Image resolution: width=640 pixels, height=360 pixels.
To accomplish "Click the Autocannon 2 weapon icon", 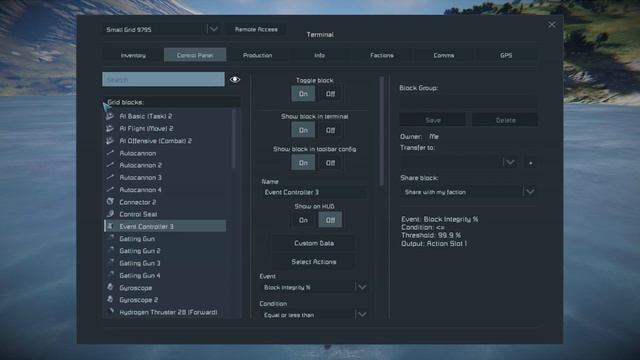I will [110, 165].
